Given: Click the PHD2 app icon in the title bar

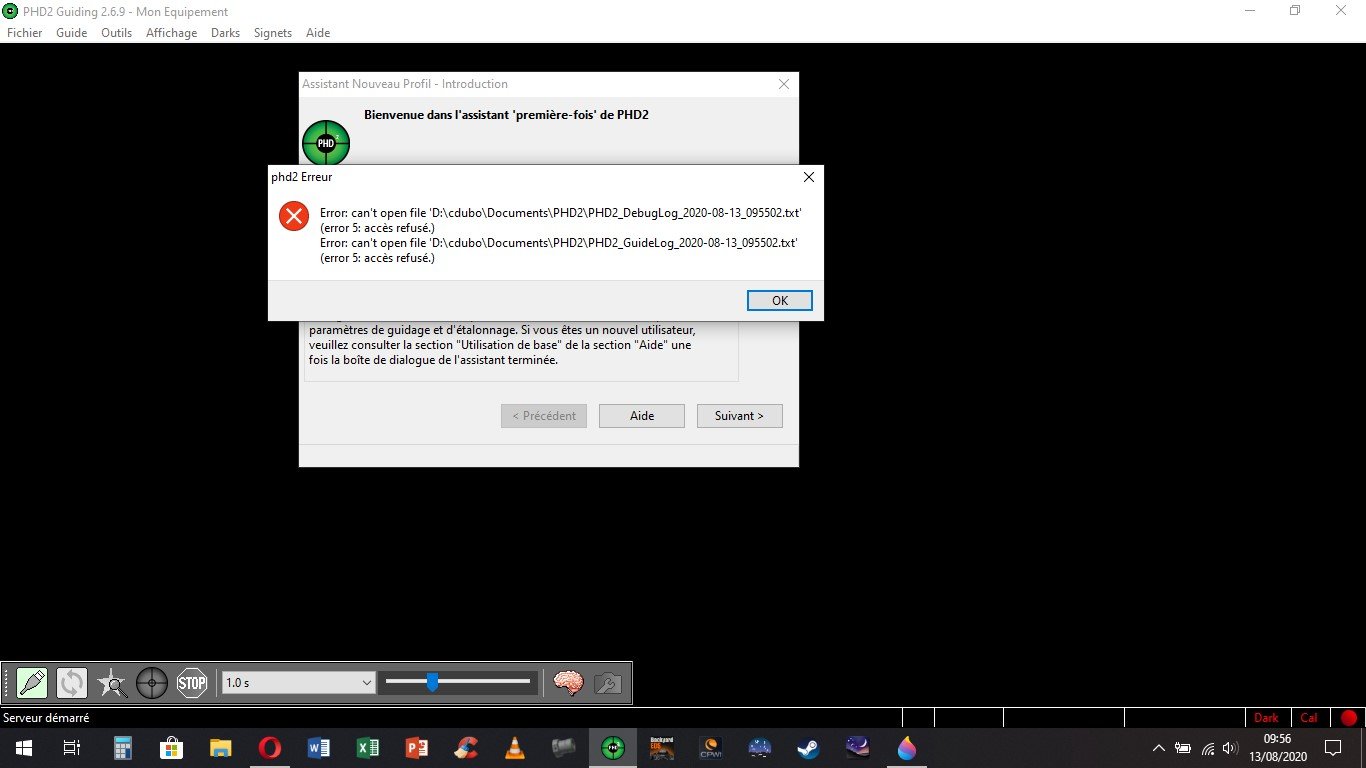Looking at the screenshot, I should [x=10, y=11].
